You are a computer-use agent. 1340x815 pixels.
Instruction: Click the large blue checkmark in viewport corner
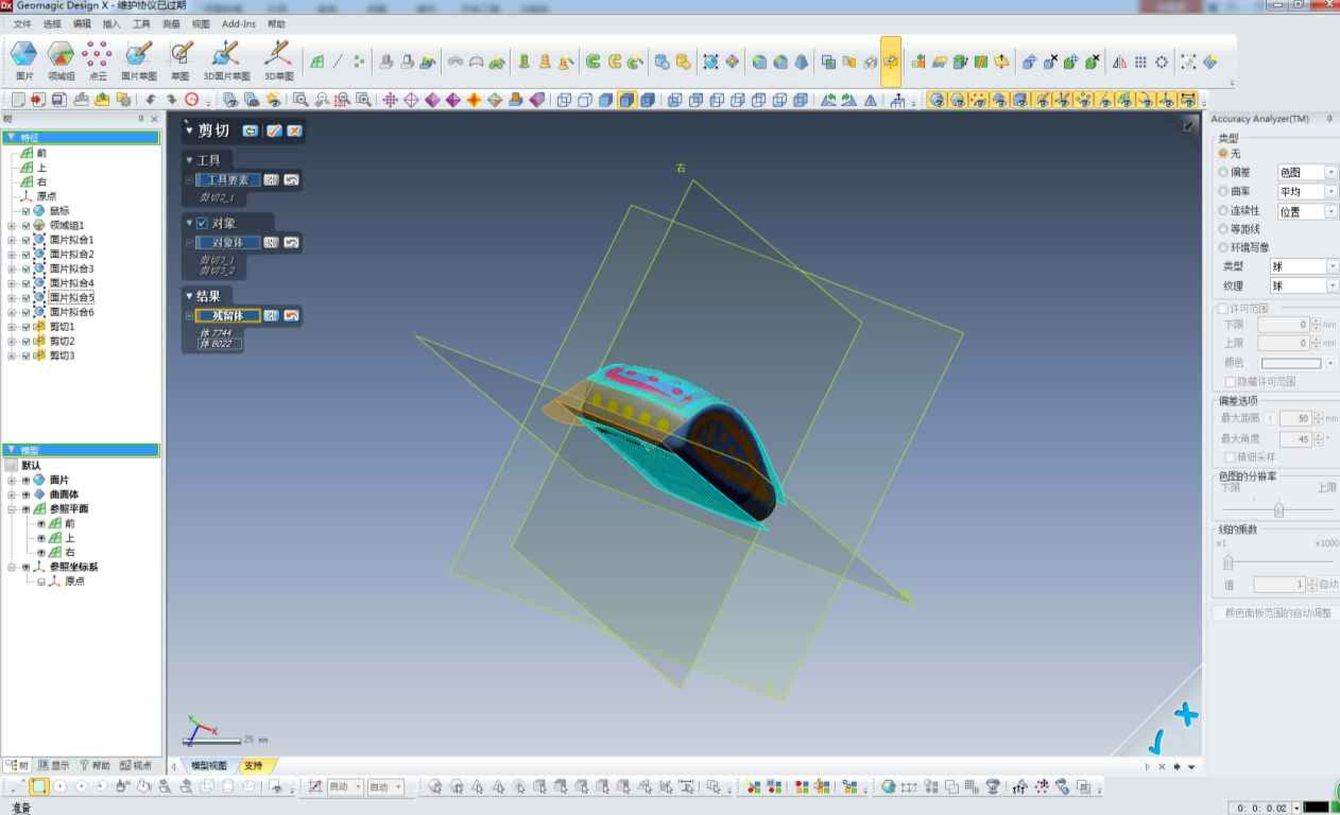[1156, 741]
